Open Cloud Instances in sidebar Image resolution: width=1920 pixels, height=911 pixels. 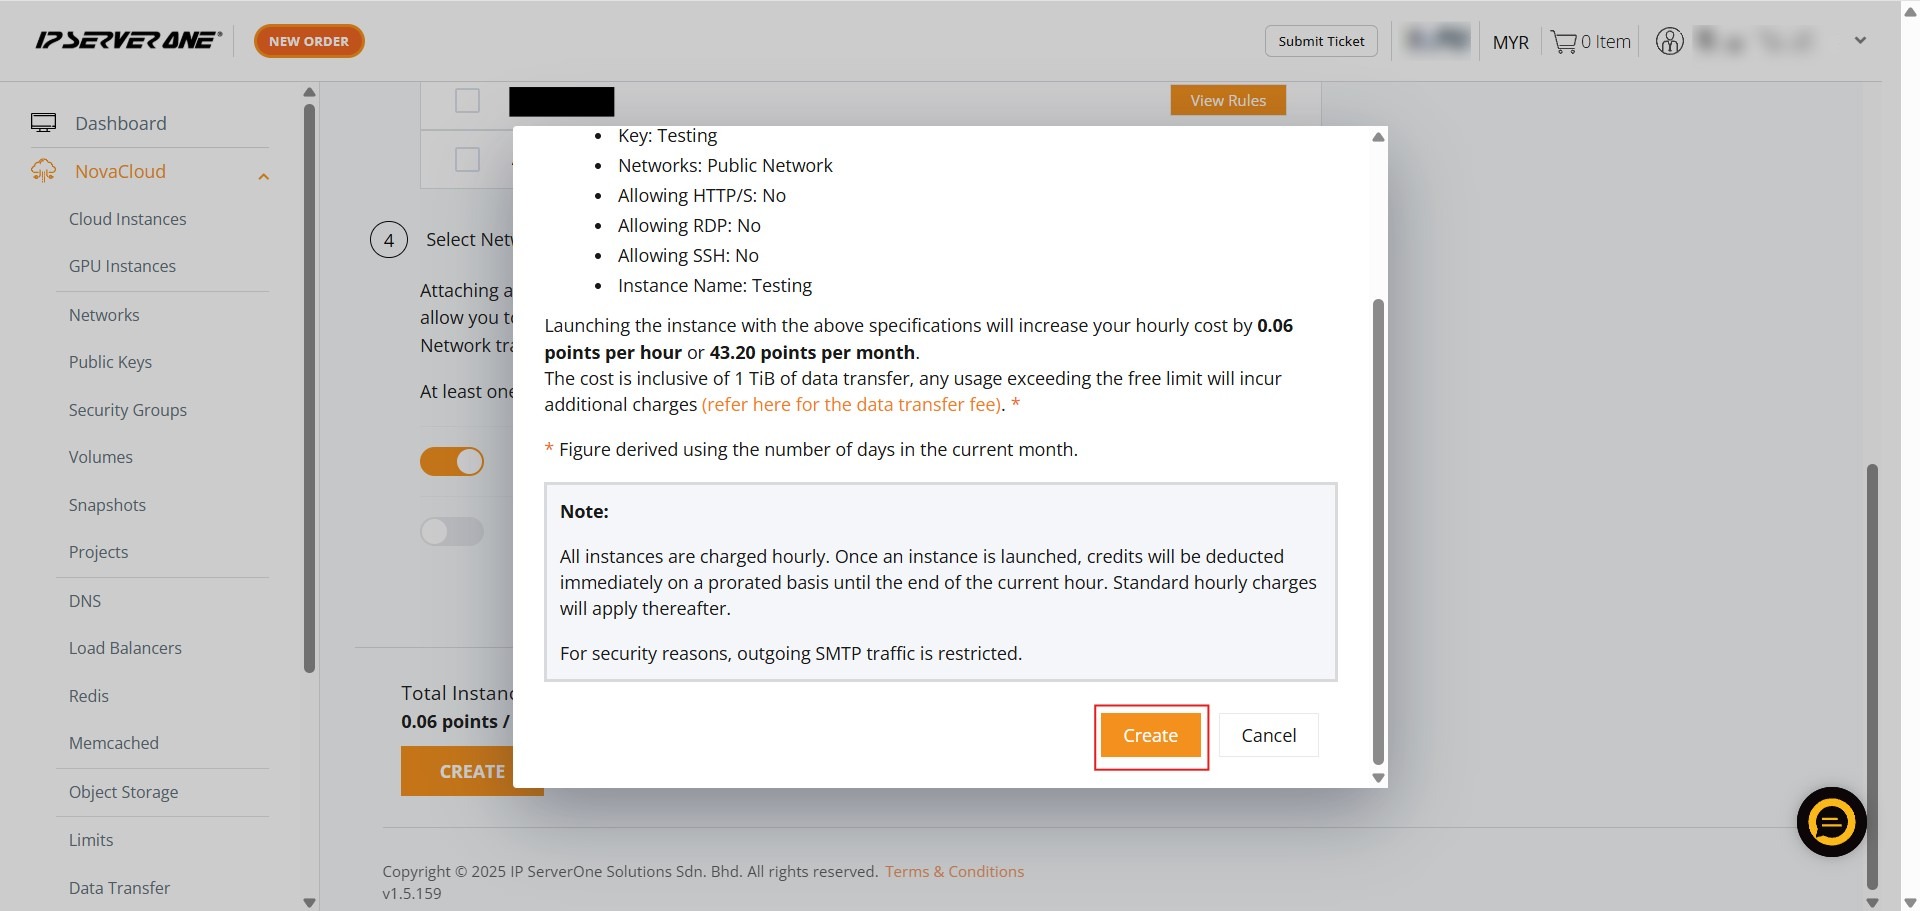[x=127, y=219]
